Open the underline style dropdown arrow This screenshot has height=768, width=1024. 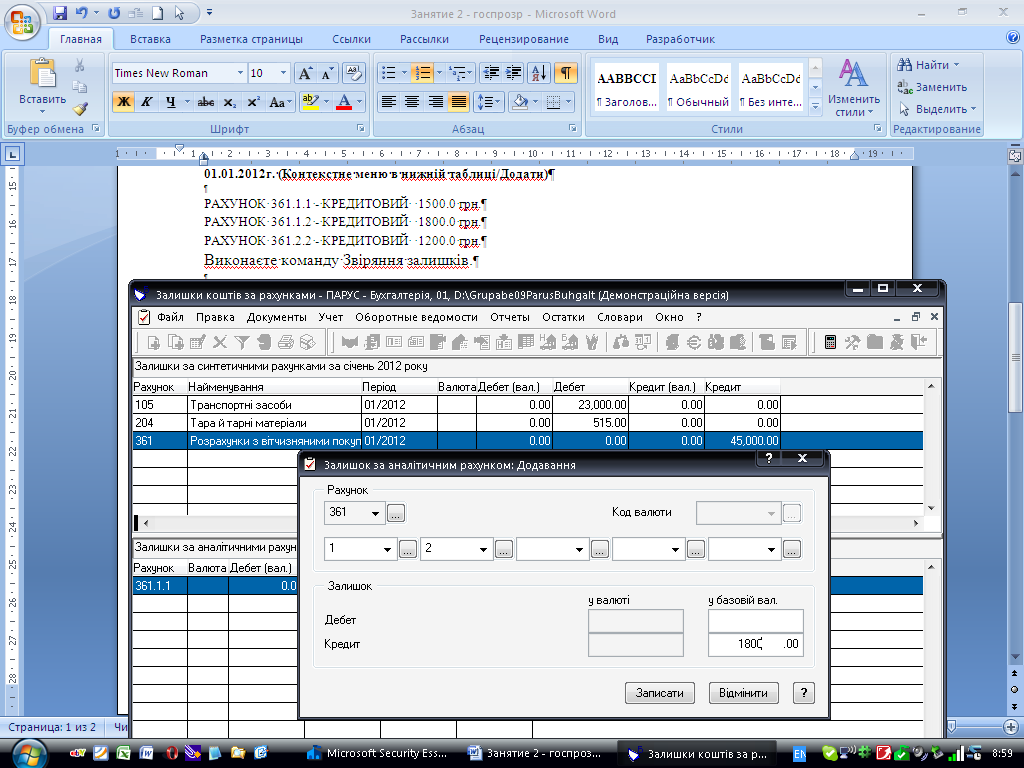click(x=187, y=102)
